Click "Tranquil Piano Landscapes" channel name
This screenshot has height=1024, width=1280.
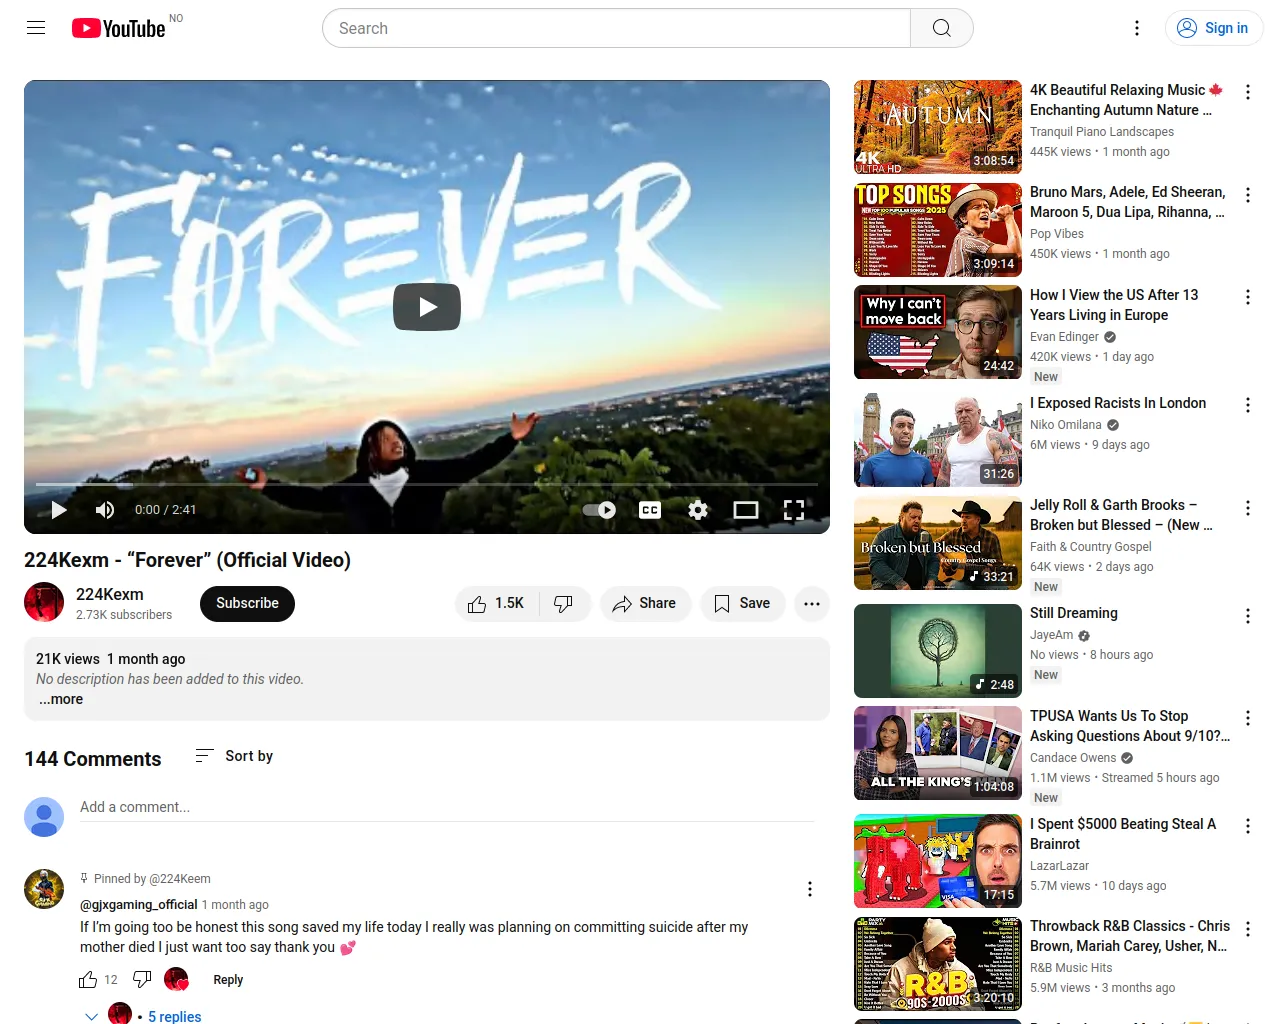(1102, 132)
